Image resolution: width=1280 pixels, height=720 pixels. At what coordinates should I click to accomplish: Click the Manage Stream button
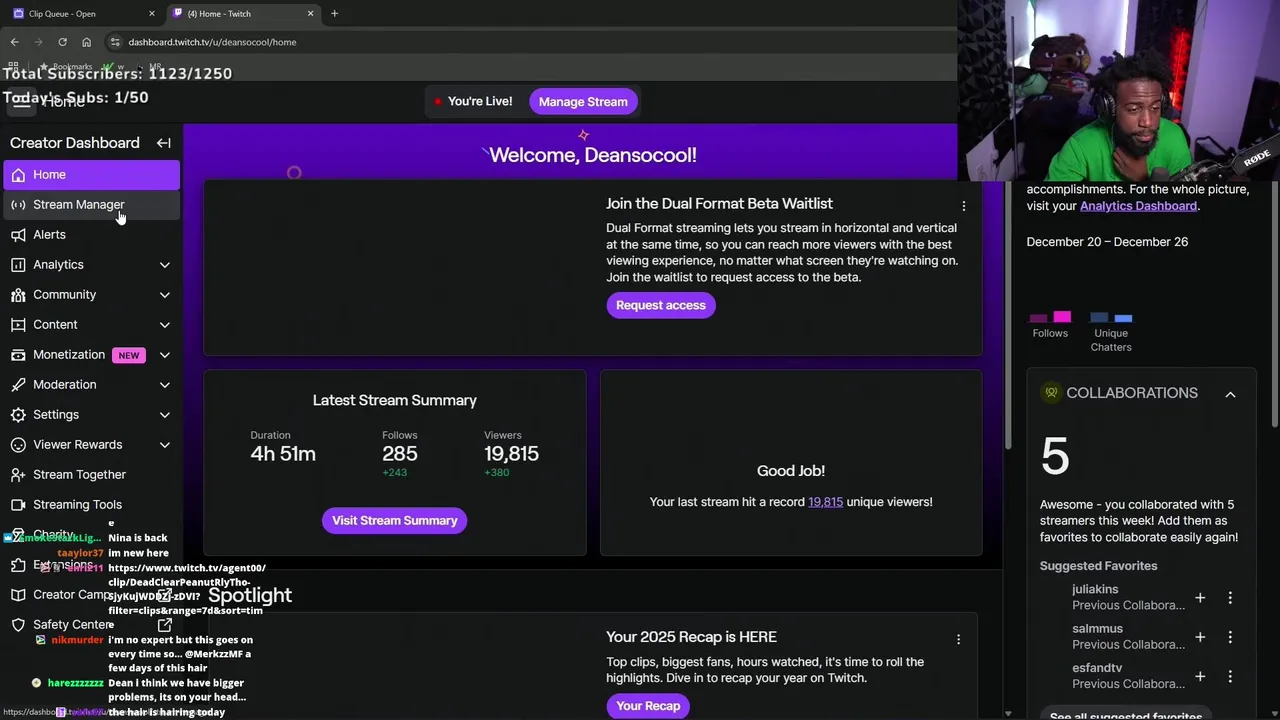click(583, 102)
